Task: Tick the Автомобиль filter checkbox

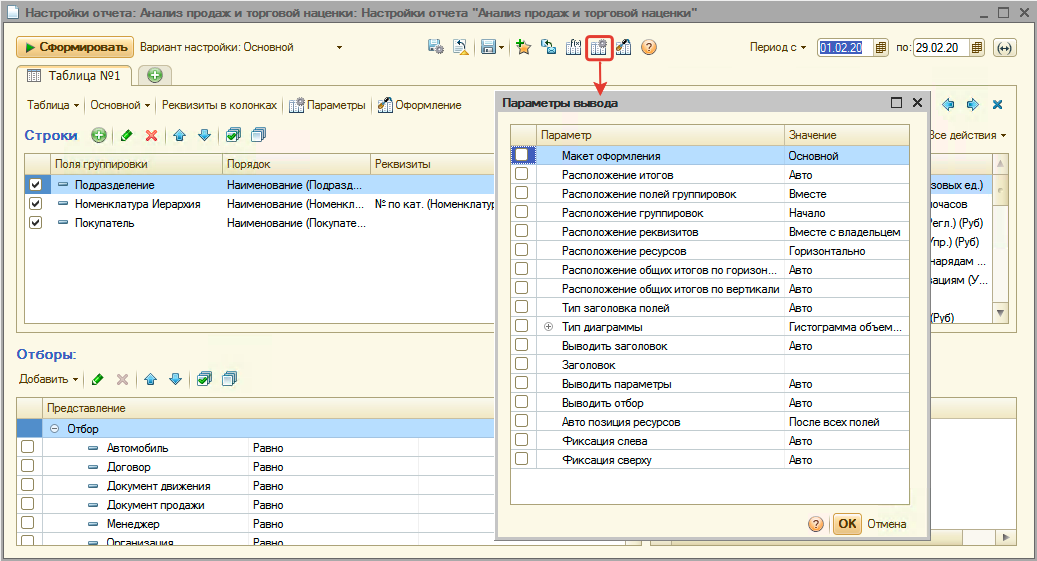Action: pyautogui.click(x=28, y=448)
